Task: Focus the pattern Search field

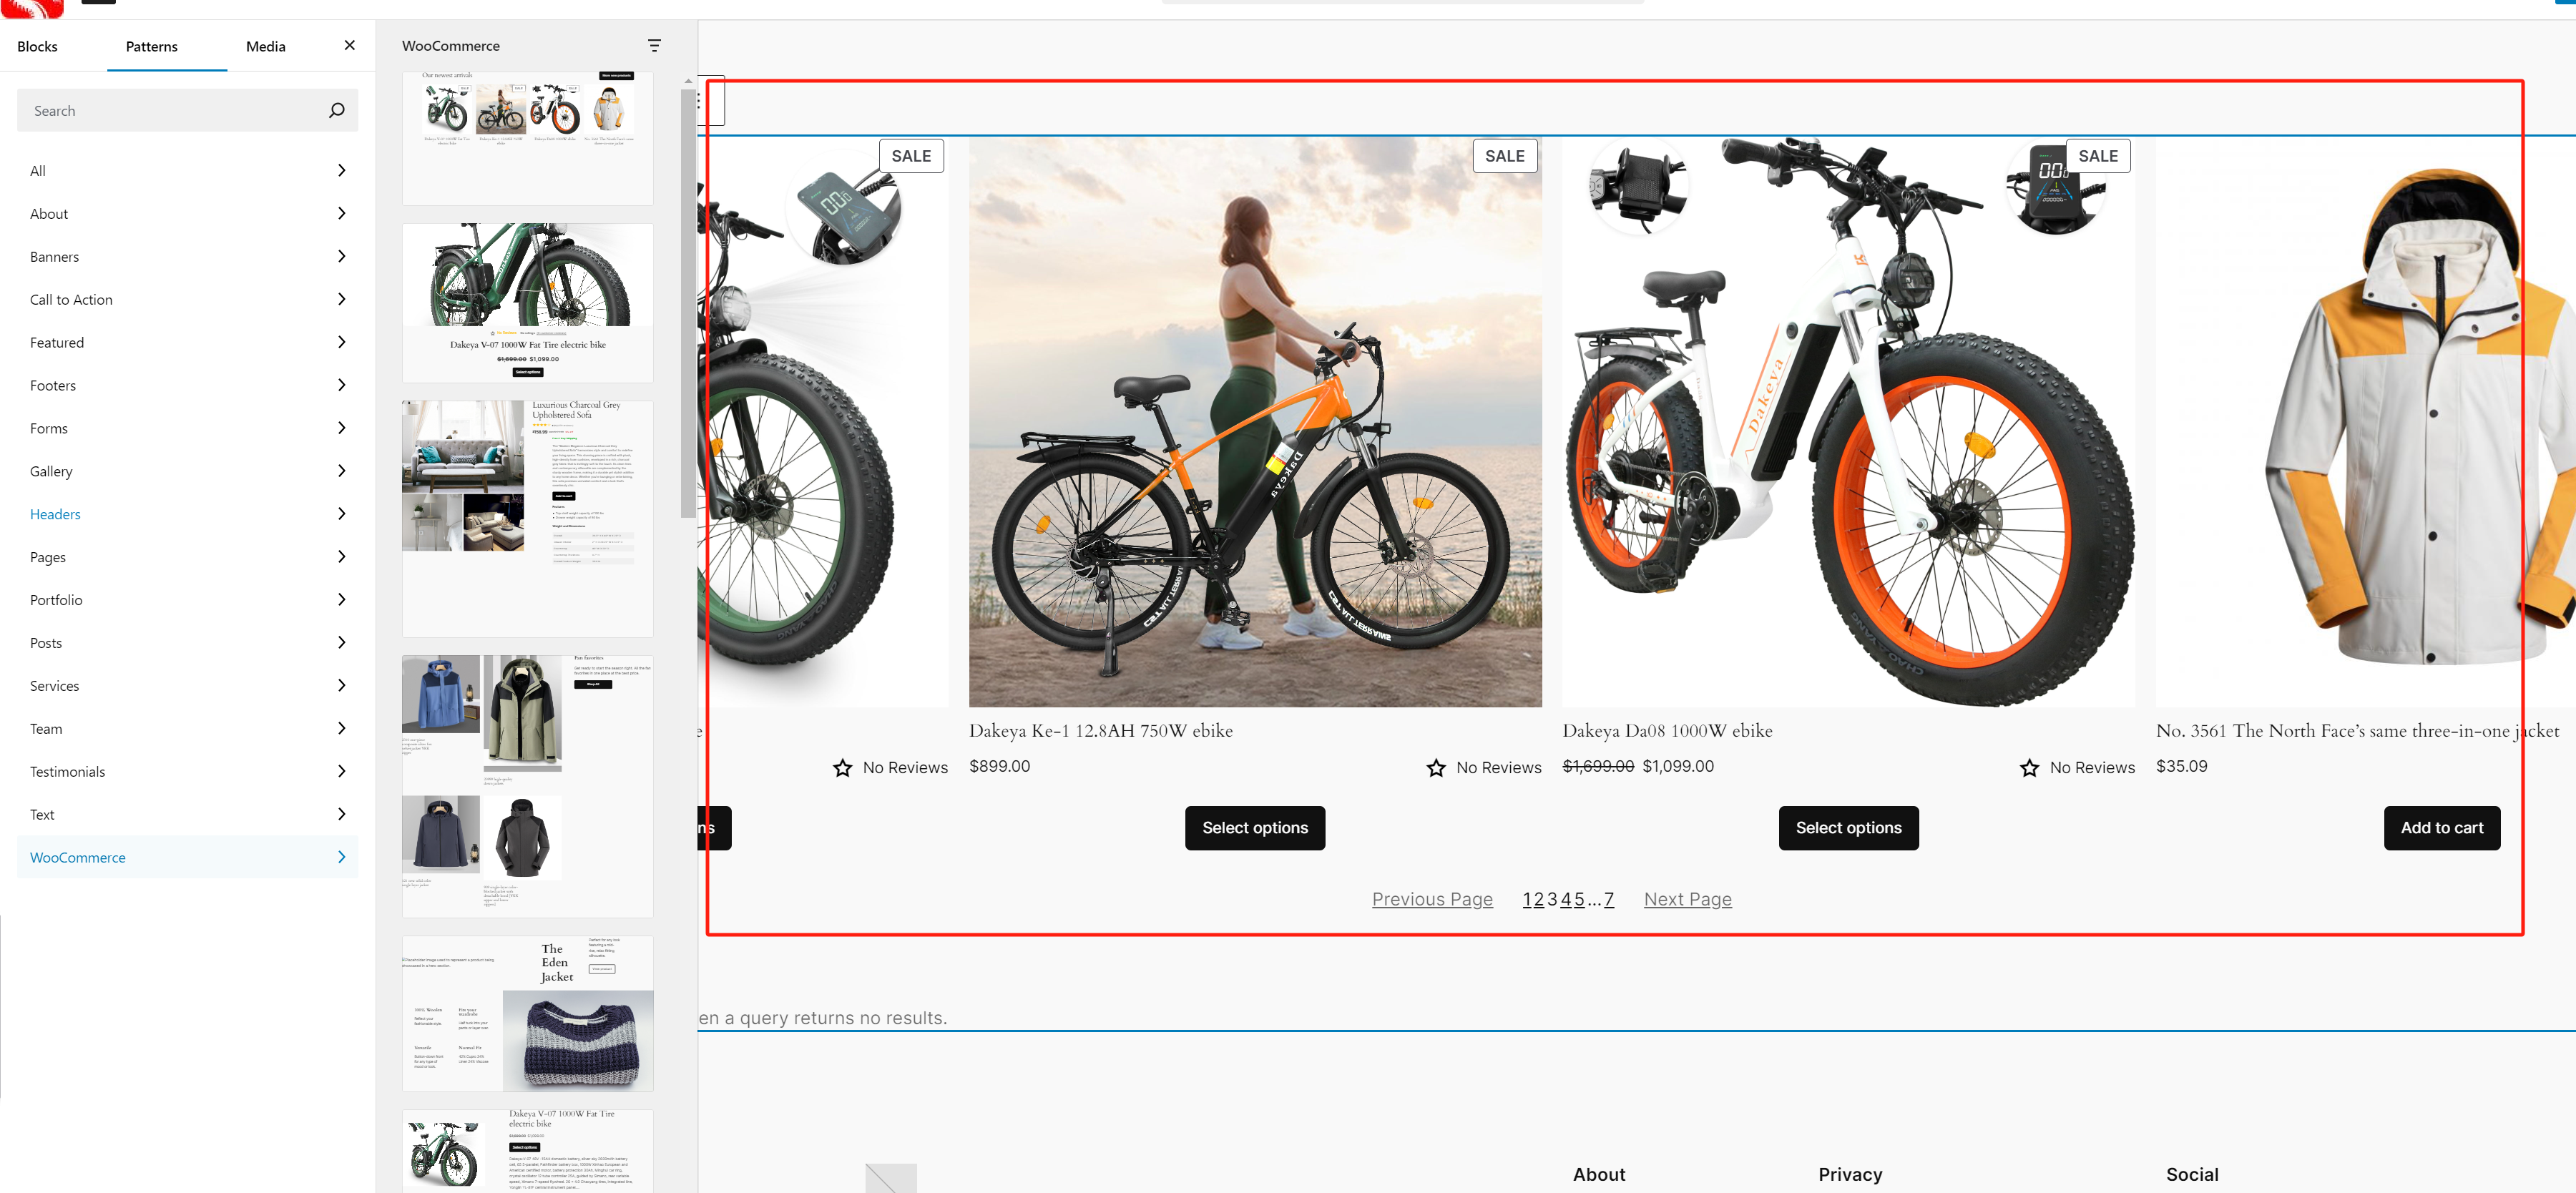Action: 170,110
